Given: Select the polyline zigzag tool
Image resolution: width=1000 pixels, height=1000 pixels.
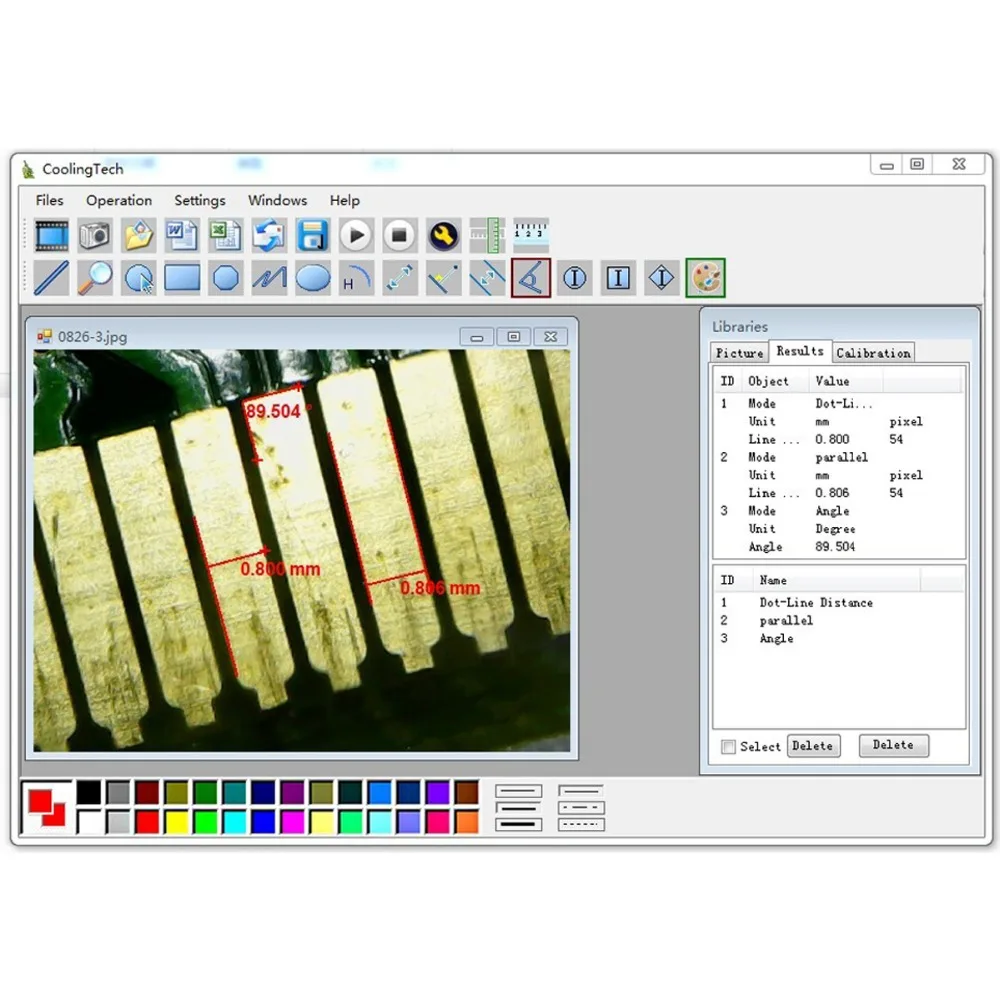Looking at the screenshot, I should point(268,278).
